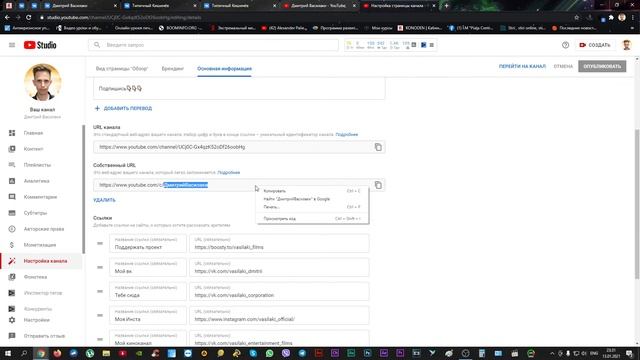The height and width of the screenshot is (360, 640).
Task: Select the Основная информация tab
Action: [224, 69]
